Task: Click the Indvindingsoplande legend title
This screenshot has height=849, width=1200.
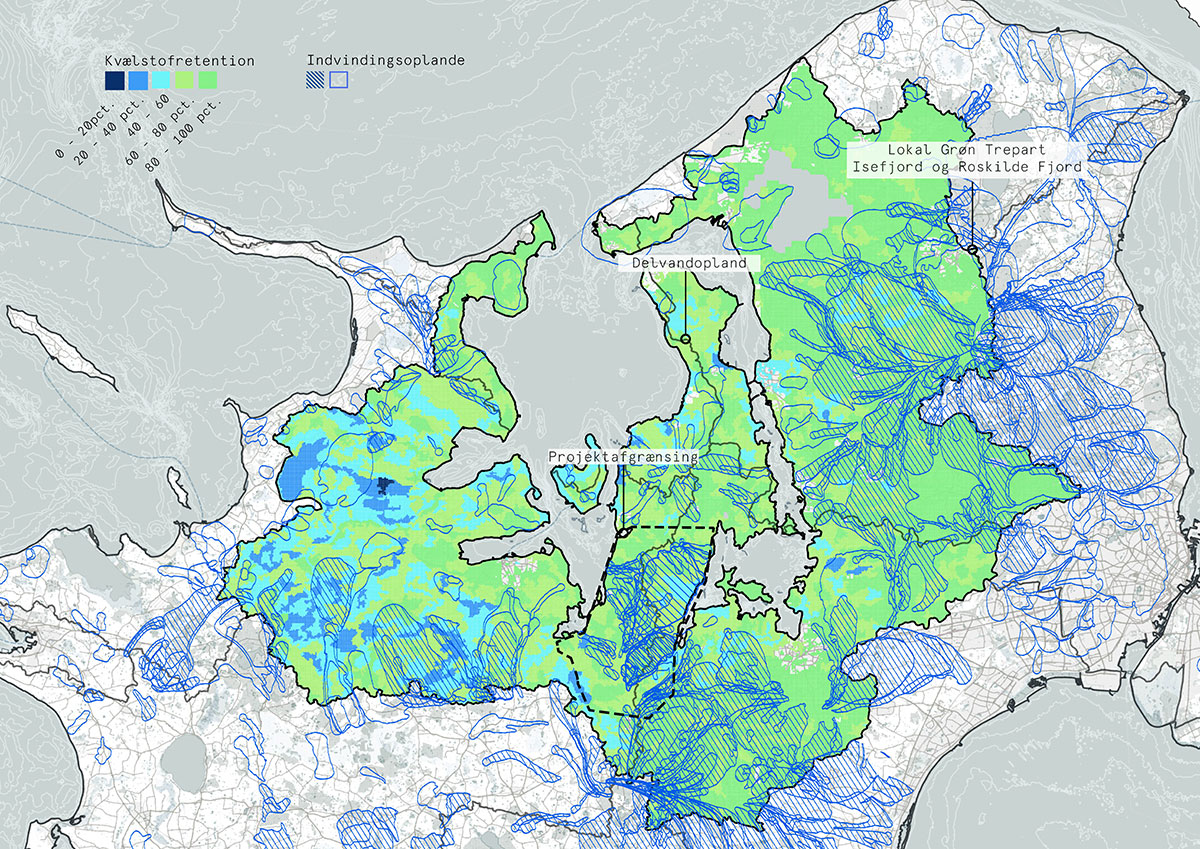Action: point(385,61)
